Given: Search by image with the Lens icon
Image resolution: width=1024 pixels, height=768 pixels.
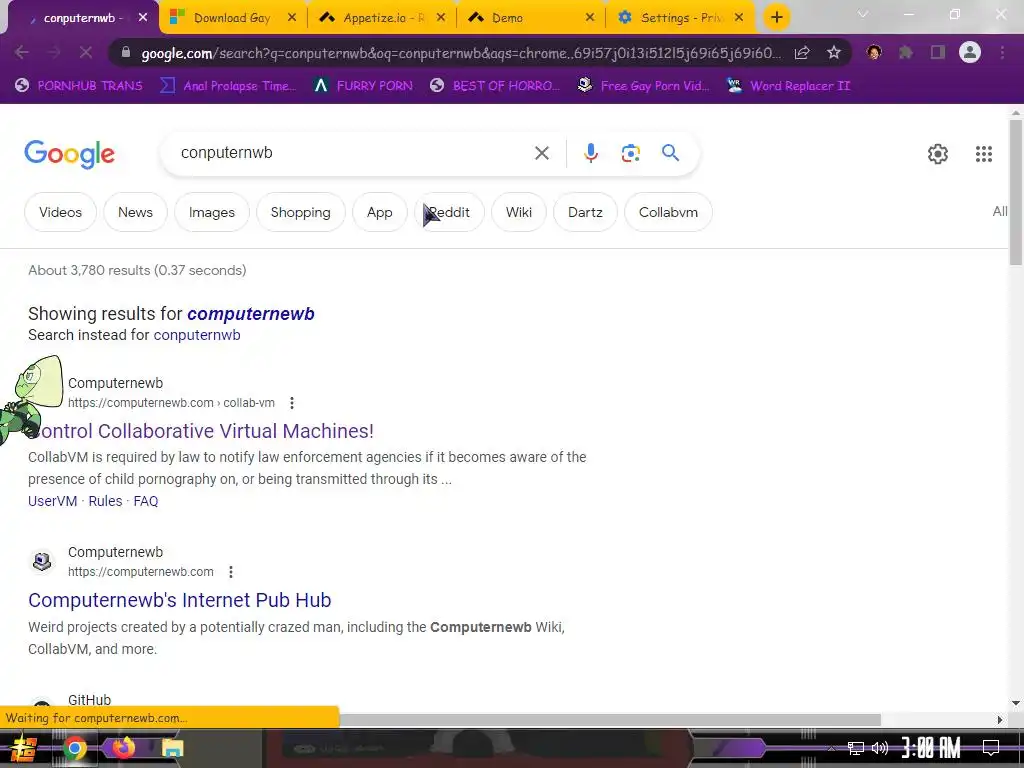Looking at the screenshot, I should point(630,153).
